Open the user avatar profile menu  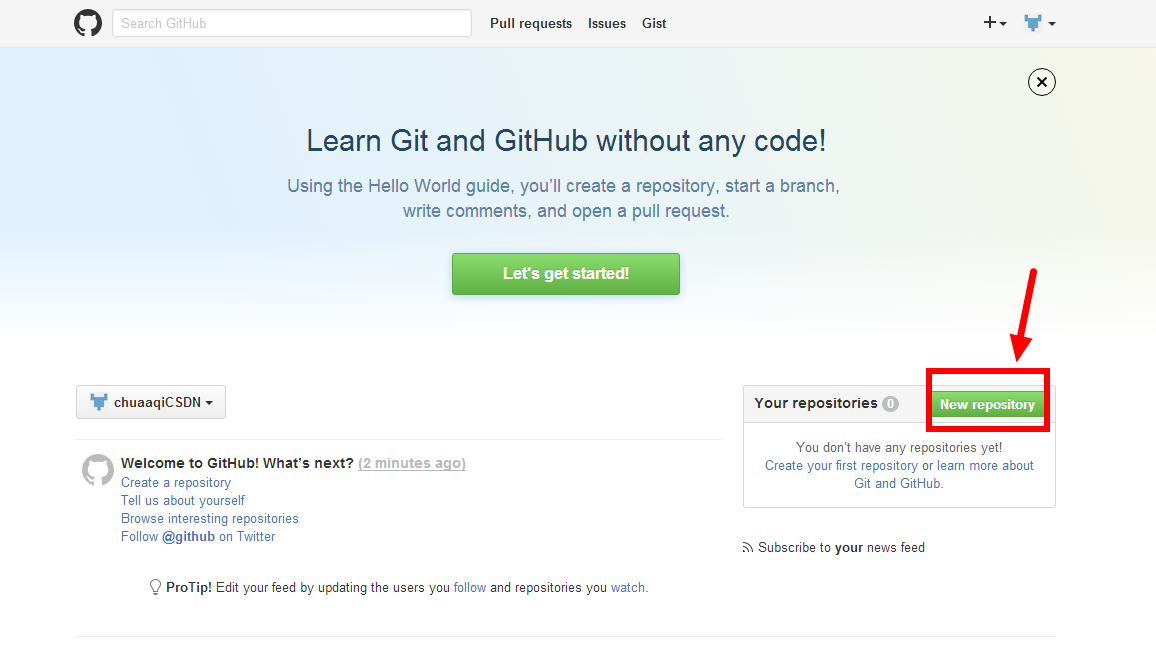point(1040,23)
